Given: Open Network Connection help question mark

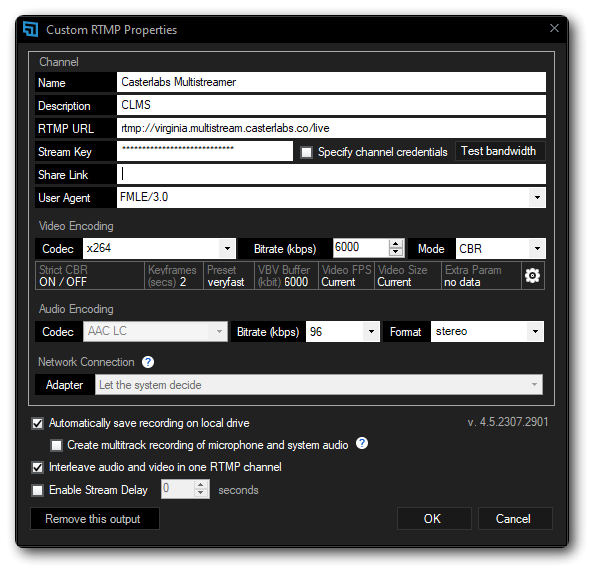Looking at the screenshot, I should pyautogui.click(x=148, y=362).
